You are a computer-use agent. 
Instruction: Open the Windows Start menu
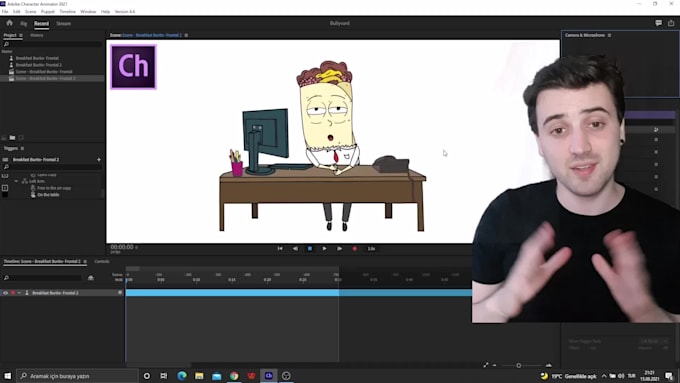pyautogui.click(x=7, y=376)
